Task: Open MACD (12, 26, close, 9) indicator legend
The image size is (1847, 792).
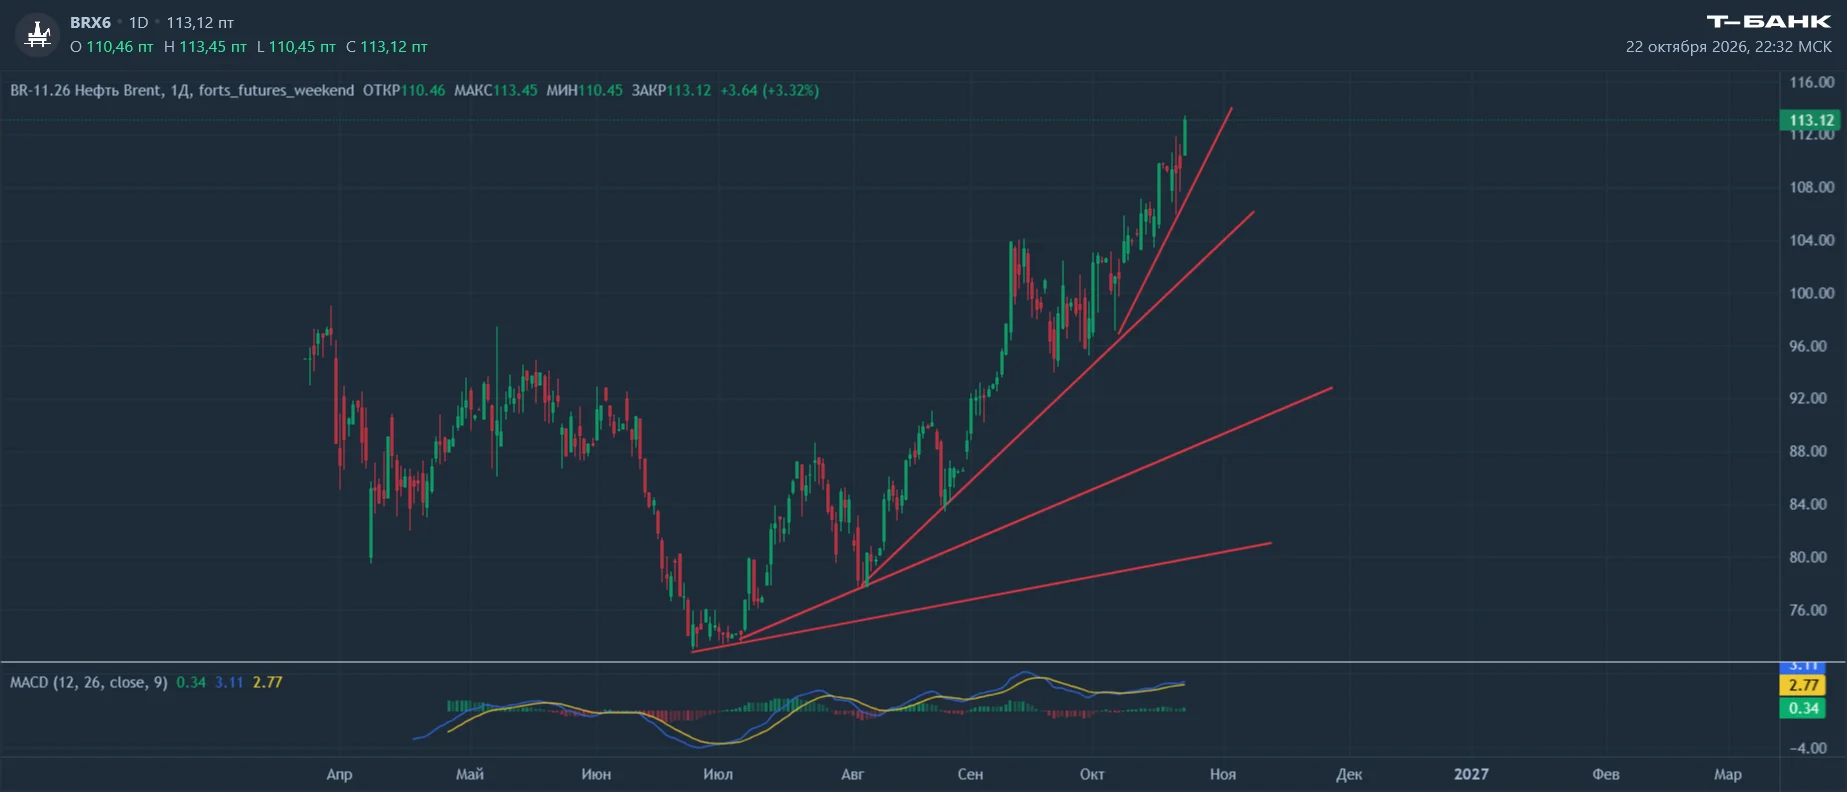Action: (89, 682)
